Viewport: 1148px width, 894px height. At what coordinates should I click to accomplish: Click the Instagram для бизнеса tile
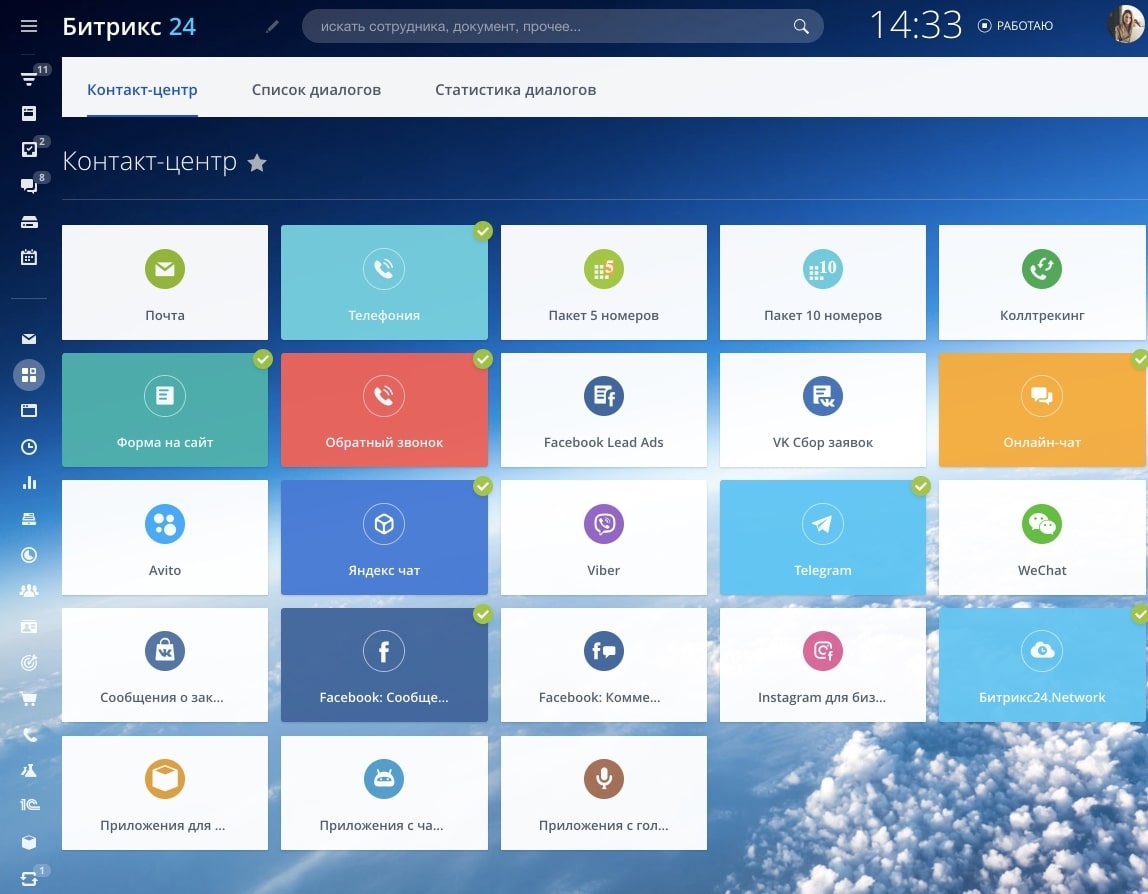(x=822, y=665)
